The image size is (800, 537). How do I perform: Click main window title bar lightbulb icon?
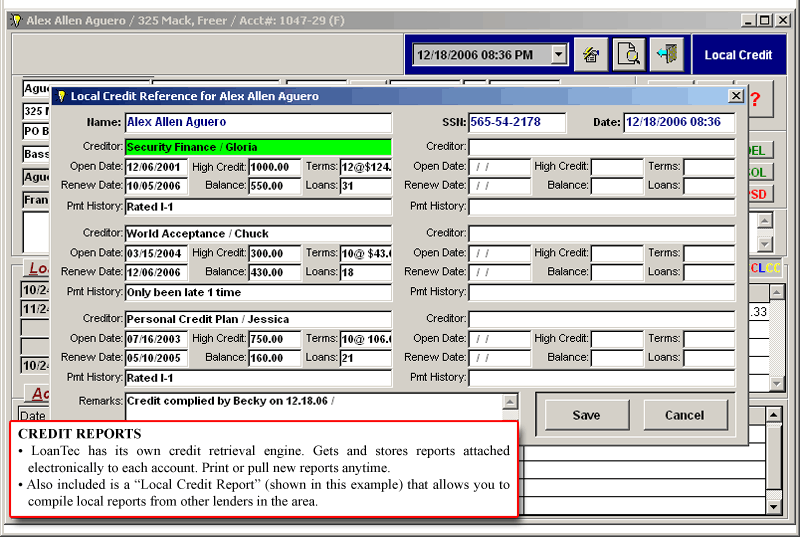click(16, 20)
